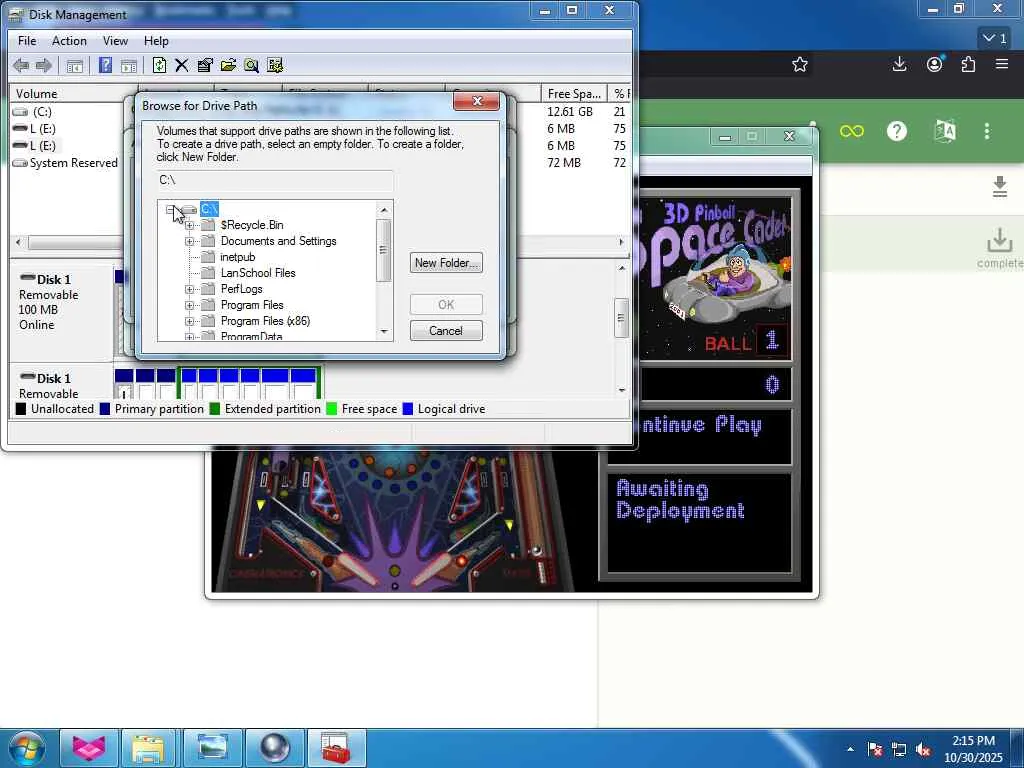This screenshot has width=1024, height=768.
Task: Switch to 3D Pinball via taskbar ball icon
Action: [x=274, y=748]
